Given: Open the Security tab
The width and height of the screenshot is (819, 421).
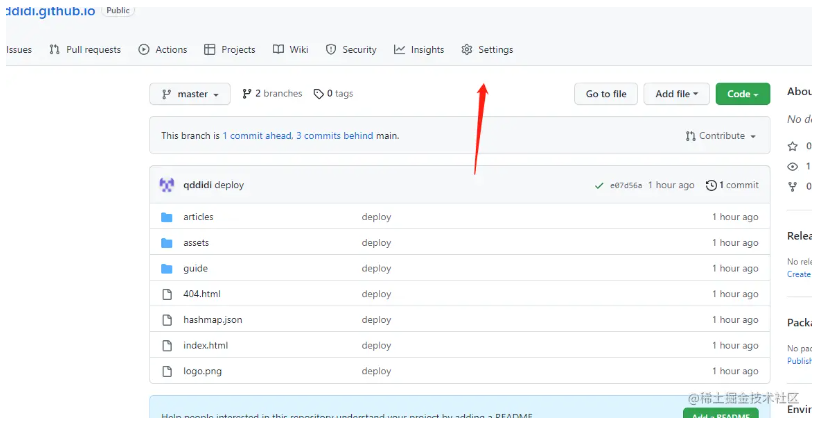Looking at the screenshot, I should 350,50.
